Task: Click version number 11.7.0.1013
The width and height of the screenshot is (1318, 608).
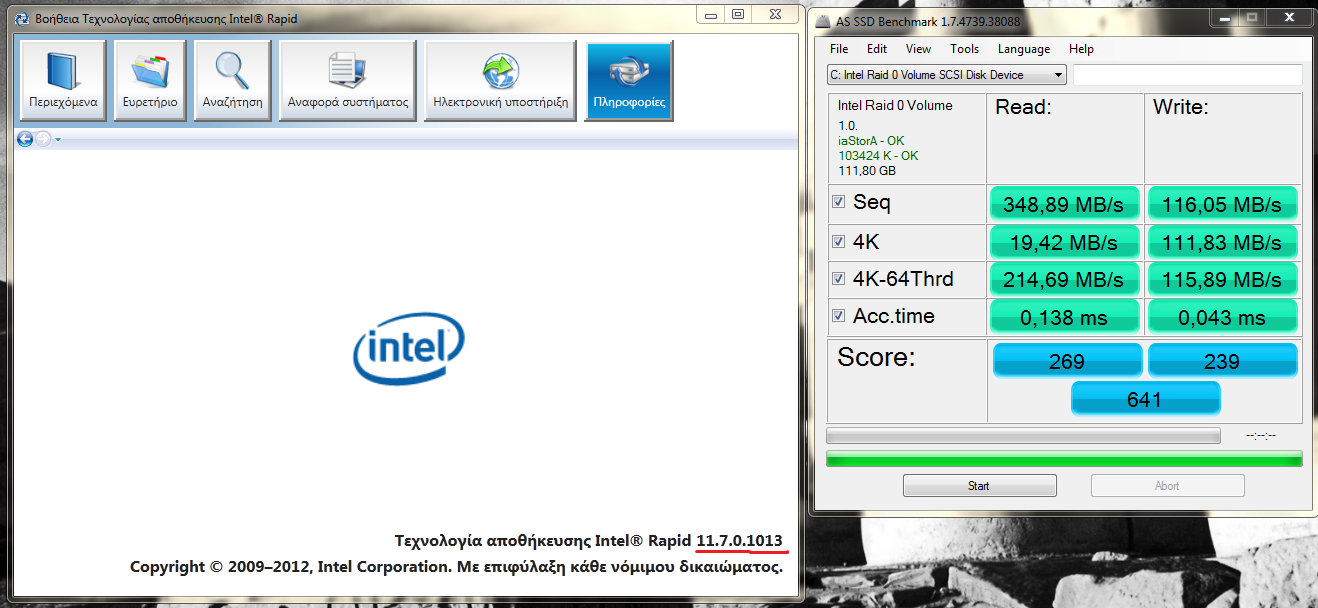Action: pos(740,541)
